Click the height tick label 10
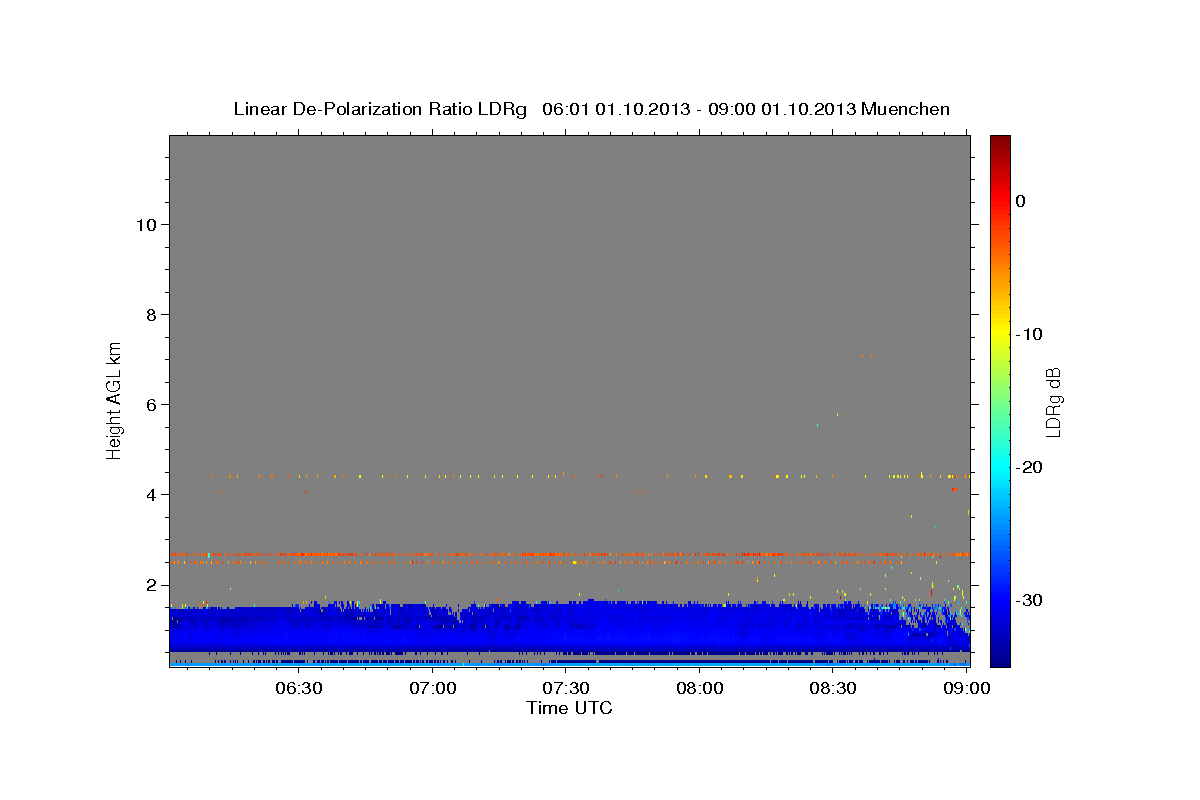1200x800 pixels. tap(145, 224)
